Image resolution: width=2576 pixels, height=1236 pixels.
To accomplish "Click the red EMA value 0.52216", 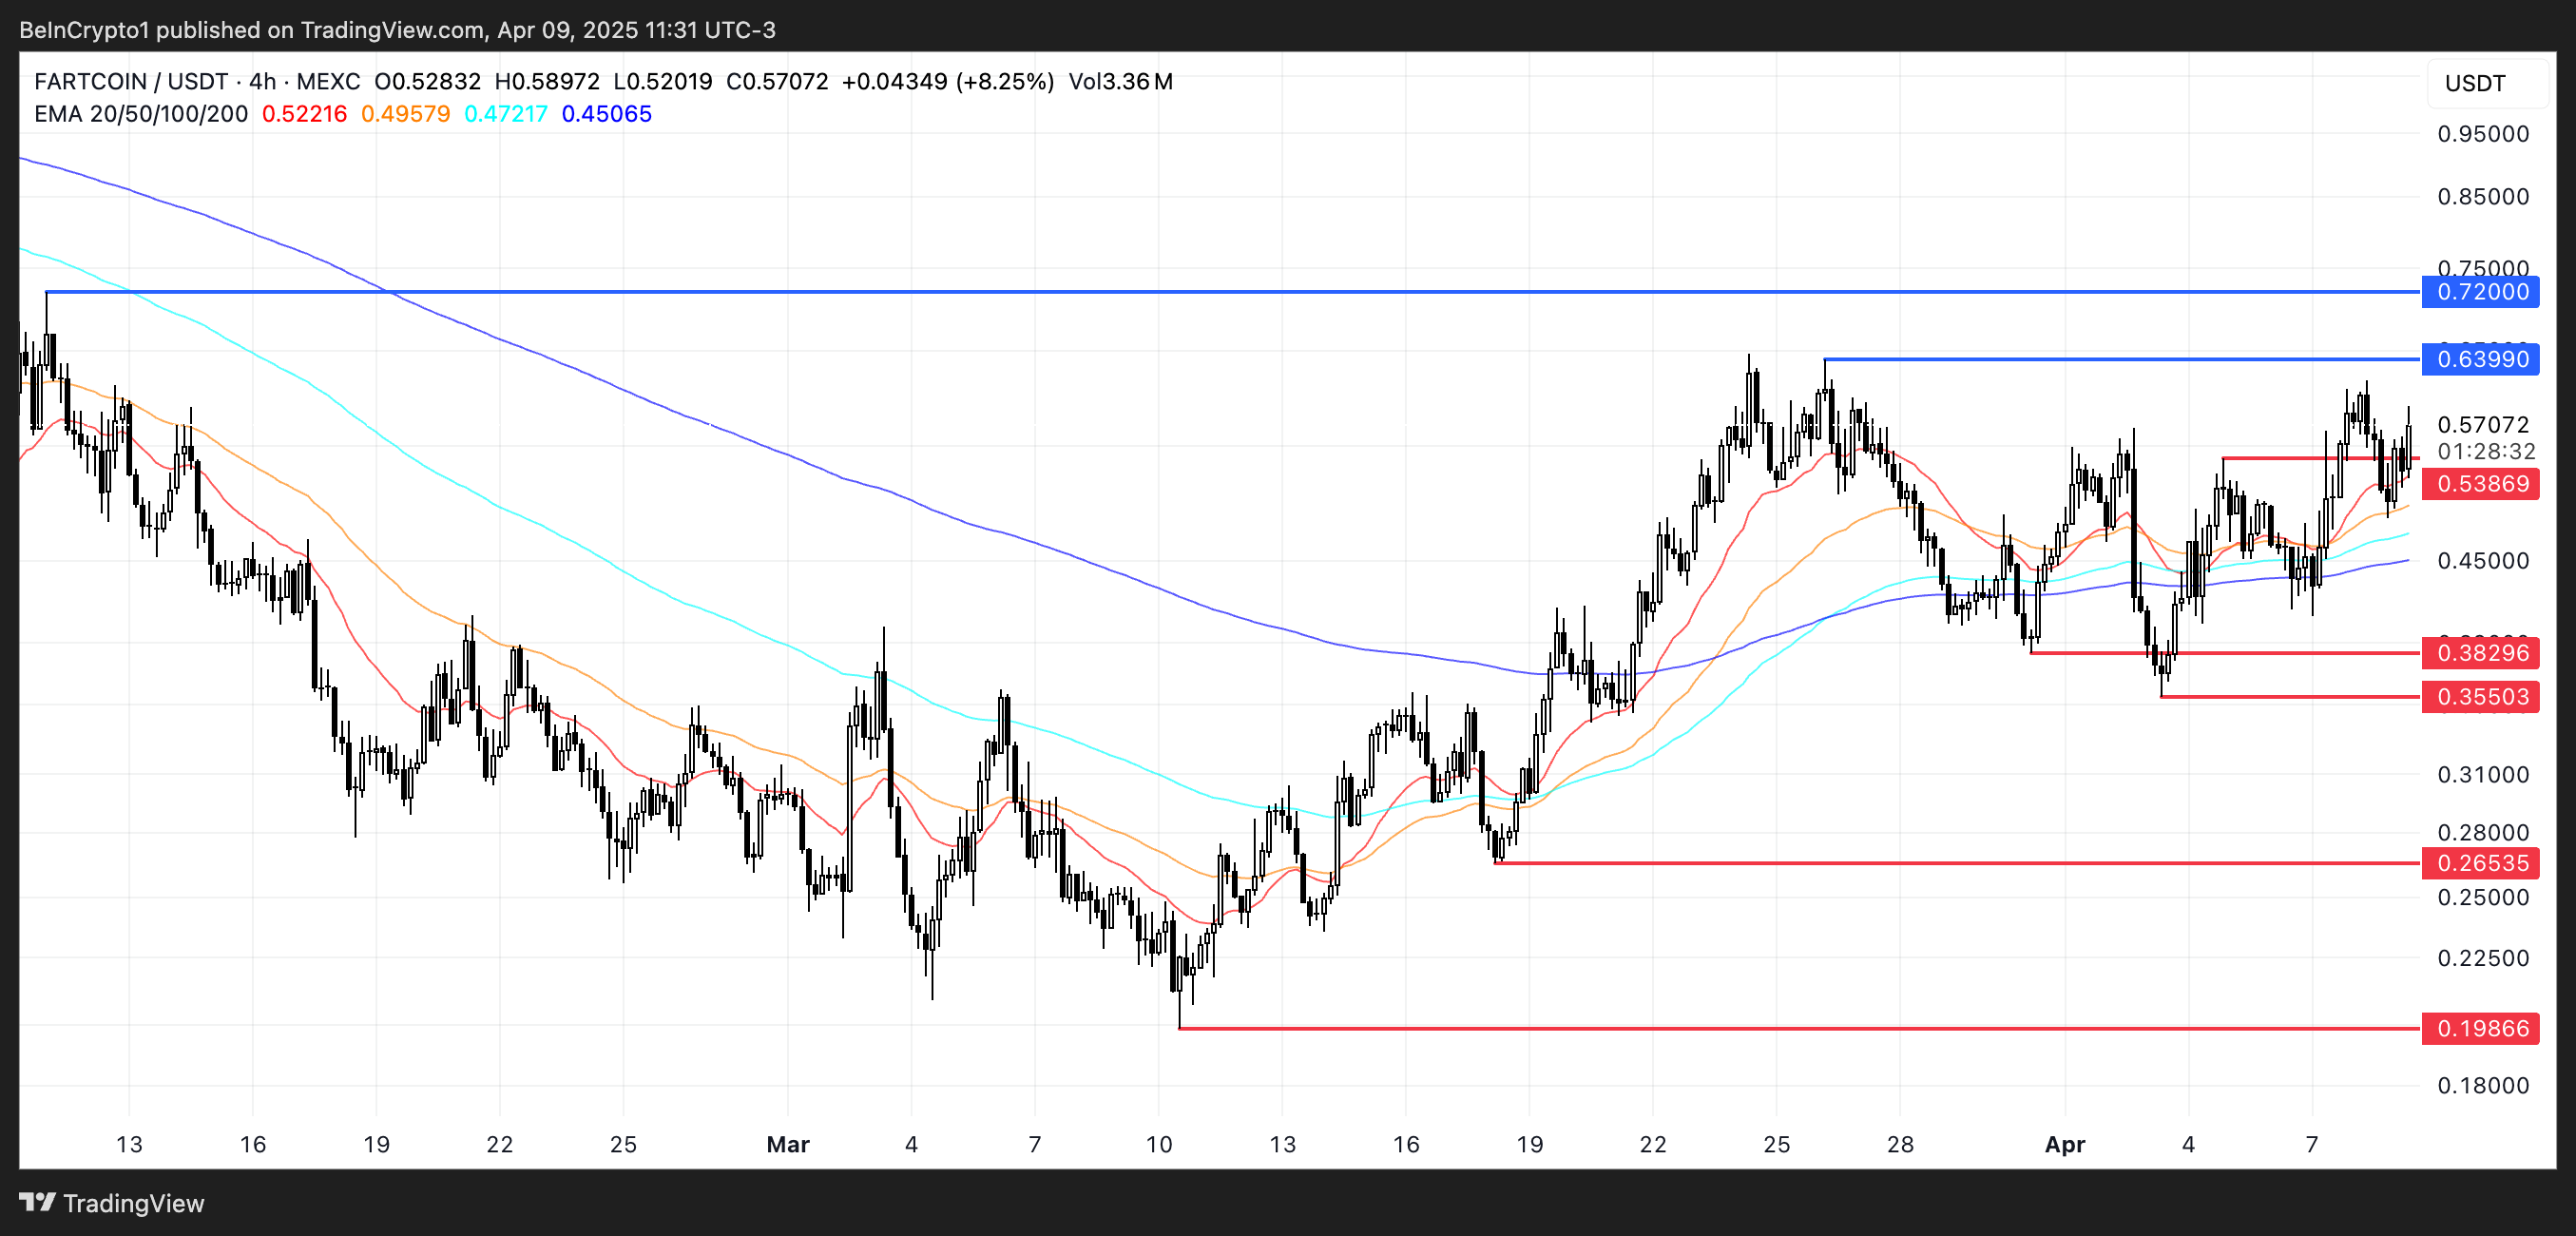I will click(x=304, y=114).
